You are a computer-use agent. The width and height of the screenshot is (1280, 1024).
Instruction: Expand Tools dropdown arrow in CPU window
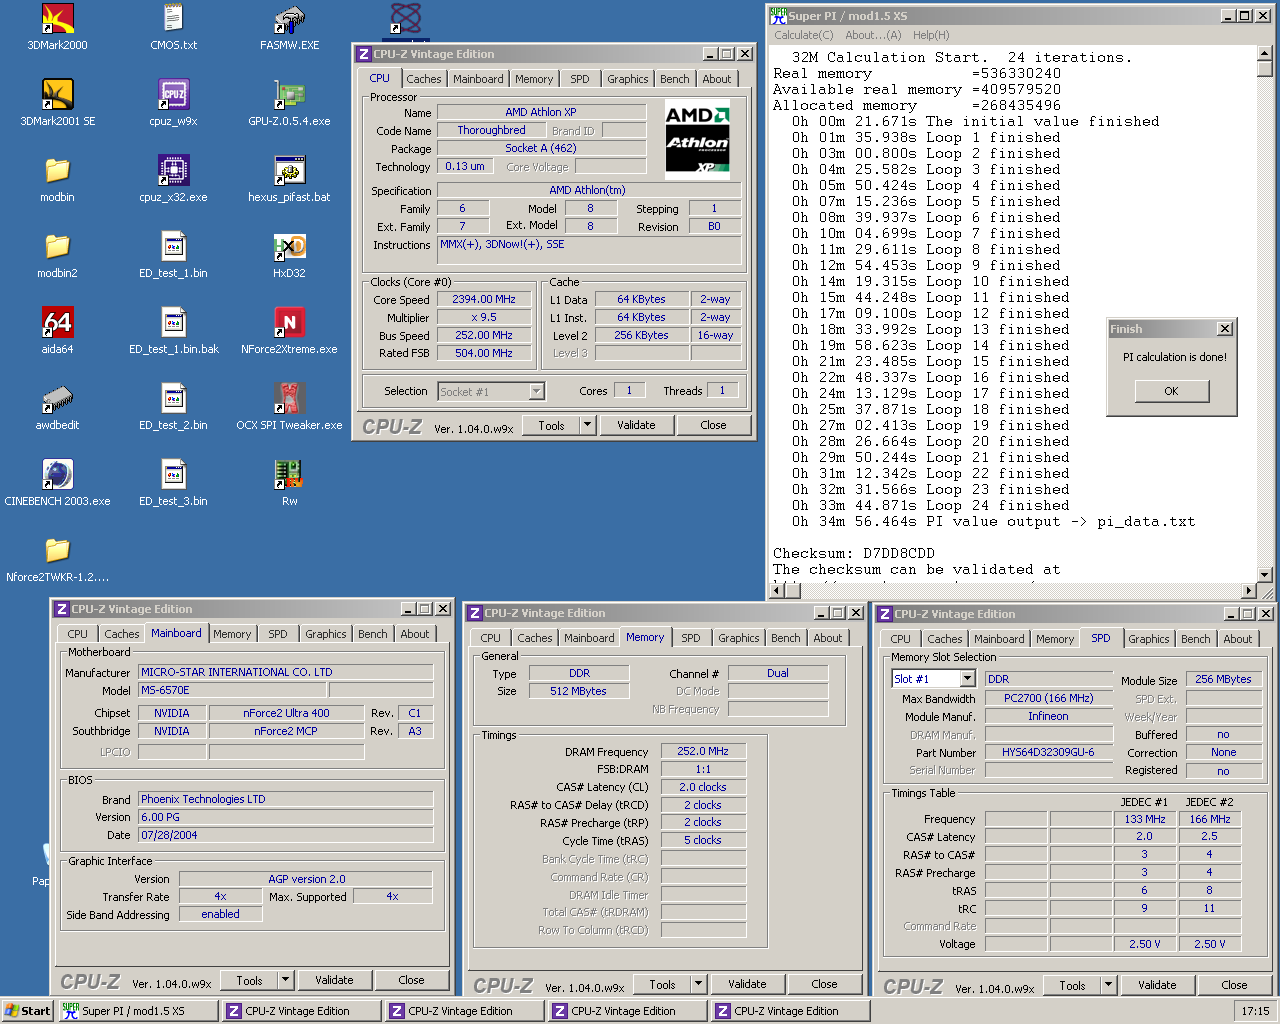click(587, 425)
